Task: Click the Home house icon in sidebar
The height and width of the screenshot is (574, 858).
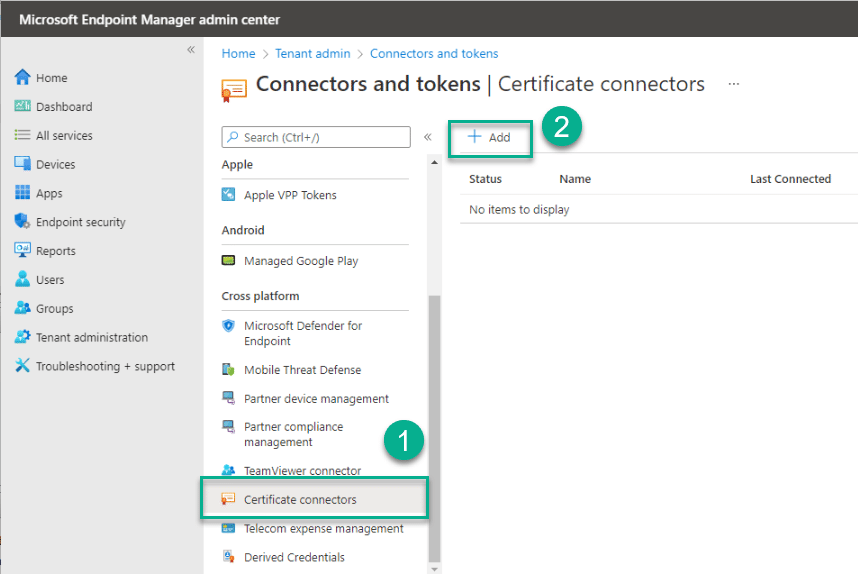Action: [x=22, y=77]
